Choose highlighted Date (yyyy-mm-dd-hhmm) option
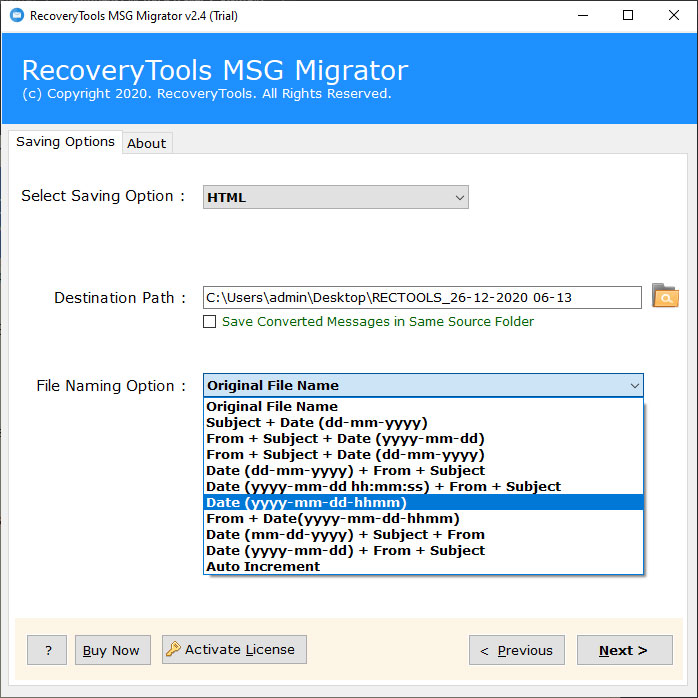Image resolution: width=698 pixels, height=698 pixels. click(x=423, y=503)
